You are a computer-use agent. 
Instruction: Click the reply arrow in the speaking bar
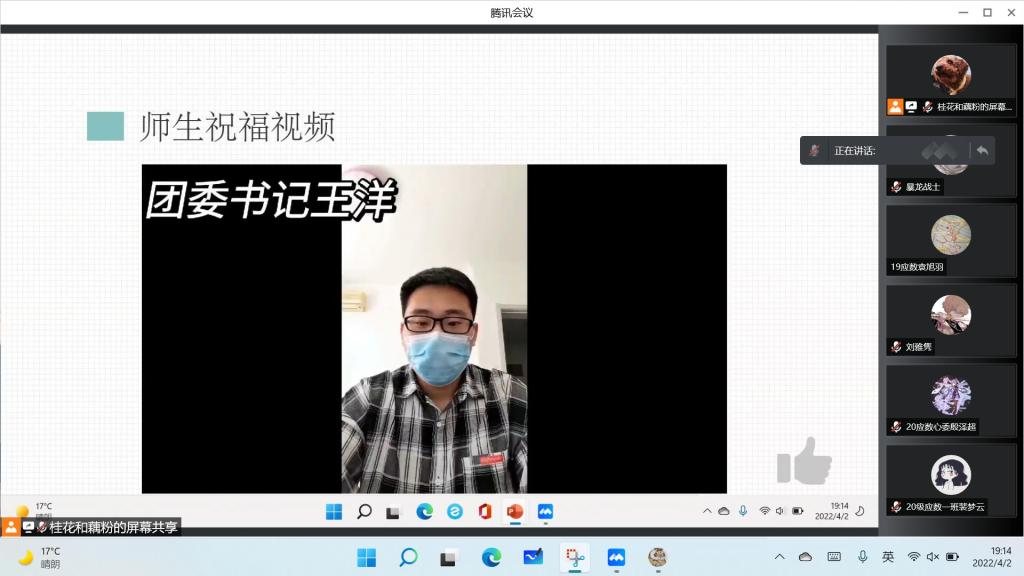click(982, 150)
